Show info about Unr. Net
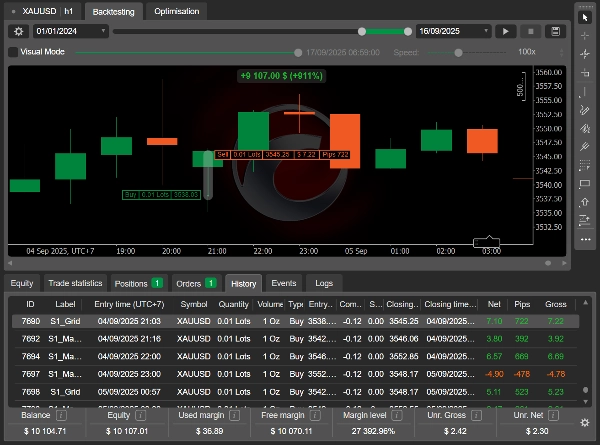 (553, 415)
